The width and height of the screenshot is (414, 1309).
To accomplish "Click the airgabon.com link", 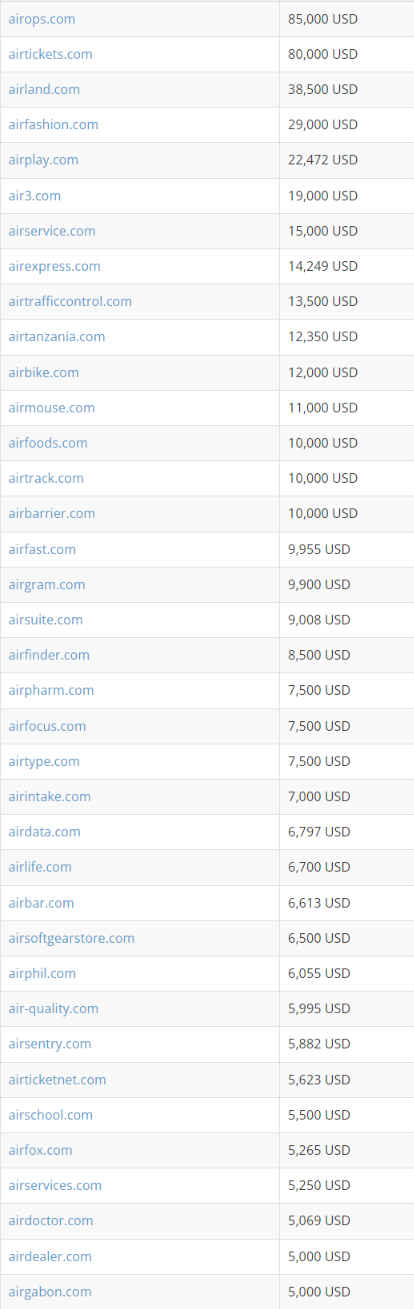I will 49,1292.
